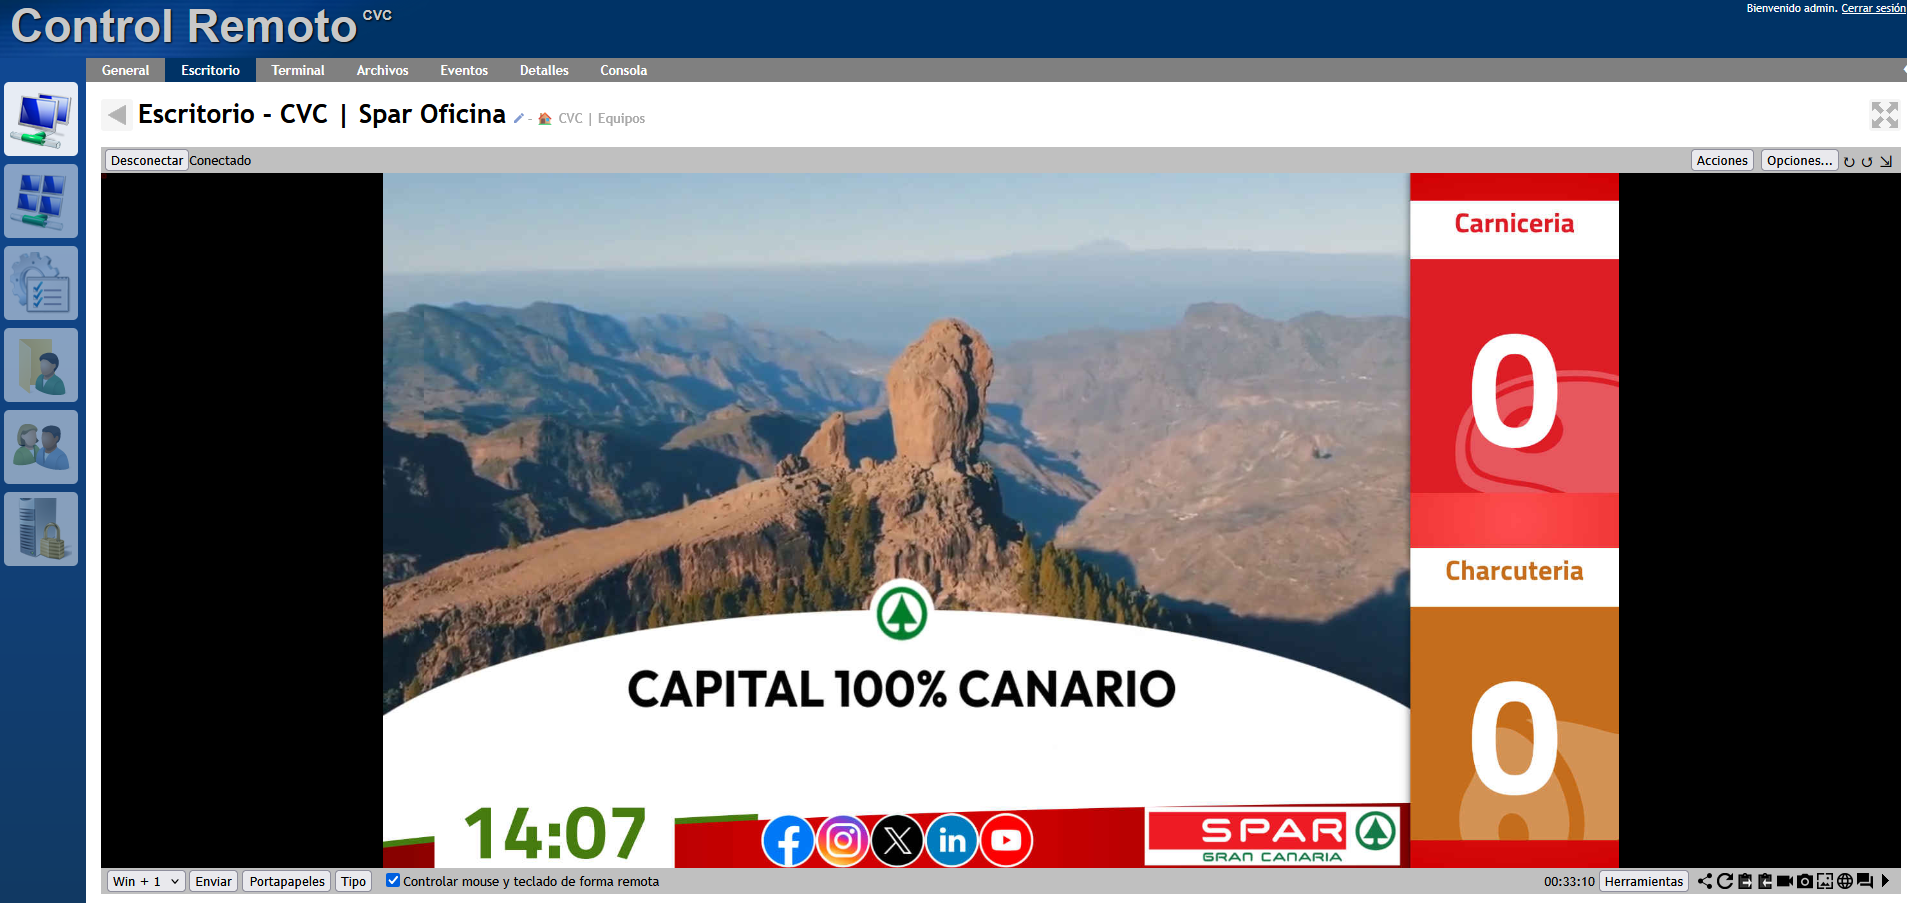Click the camera screenshot icon
Viewport: 1907px width, 903px height.
pyautogui.click(x=1804, y=881)
